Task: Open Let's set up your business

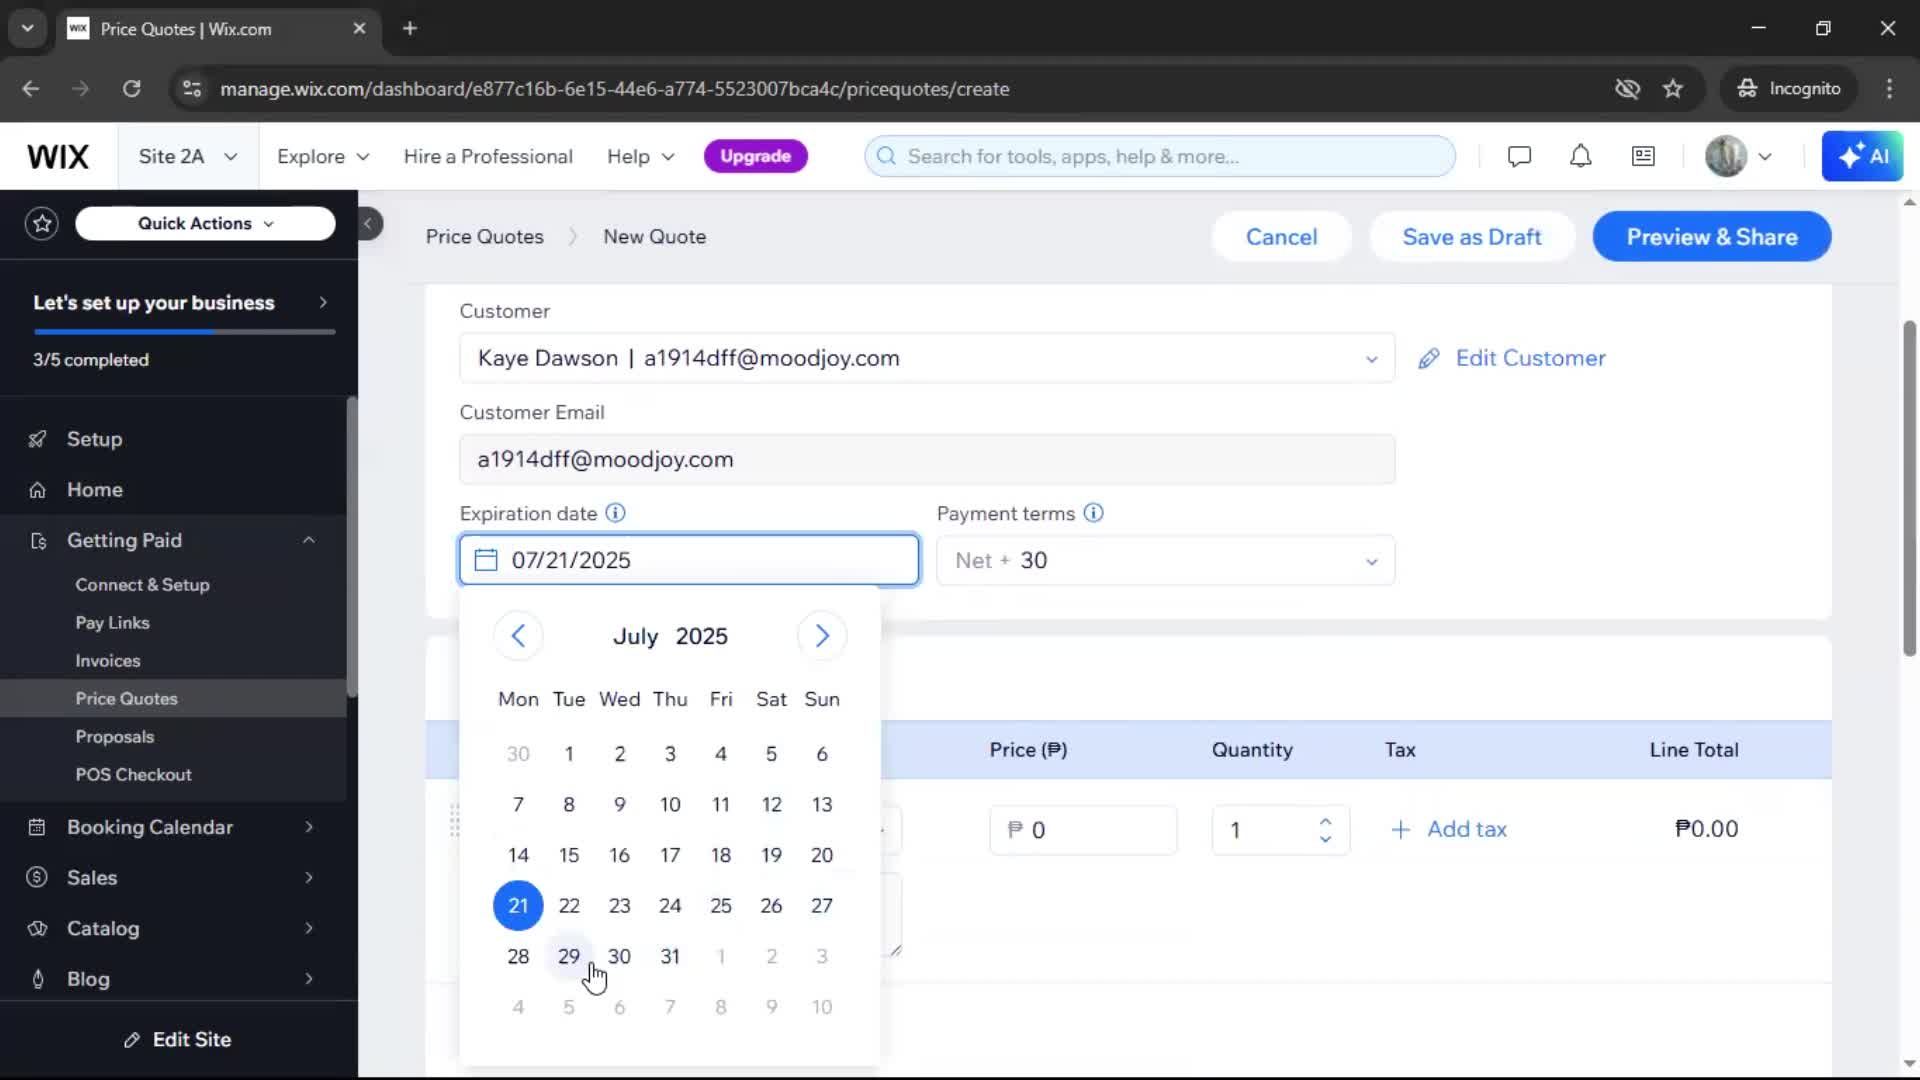Action: [179, 303]
